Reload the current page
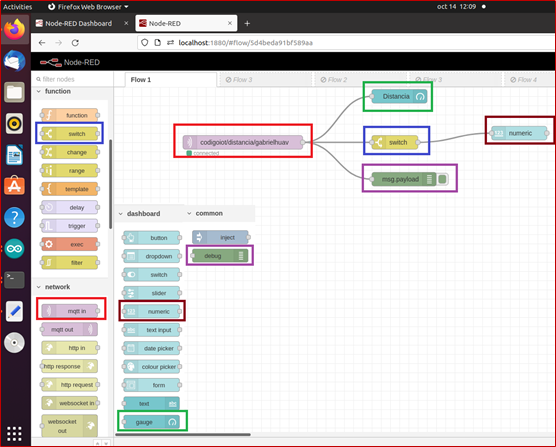Image resolution: width=556 pixels, height=447 pixels. click(75, 43)
